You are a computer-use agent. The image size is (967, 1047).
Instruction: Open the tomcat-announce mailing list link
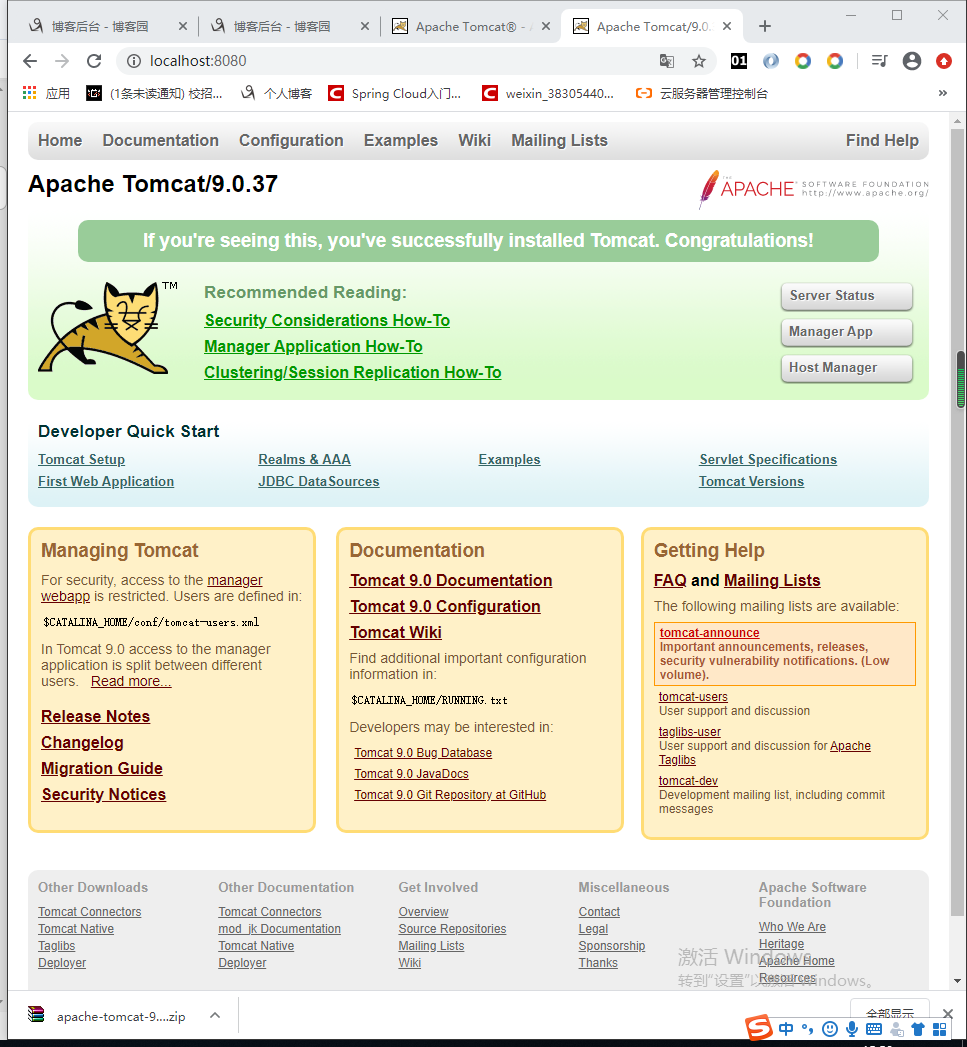tap(709, 632)
